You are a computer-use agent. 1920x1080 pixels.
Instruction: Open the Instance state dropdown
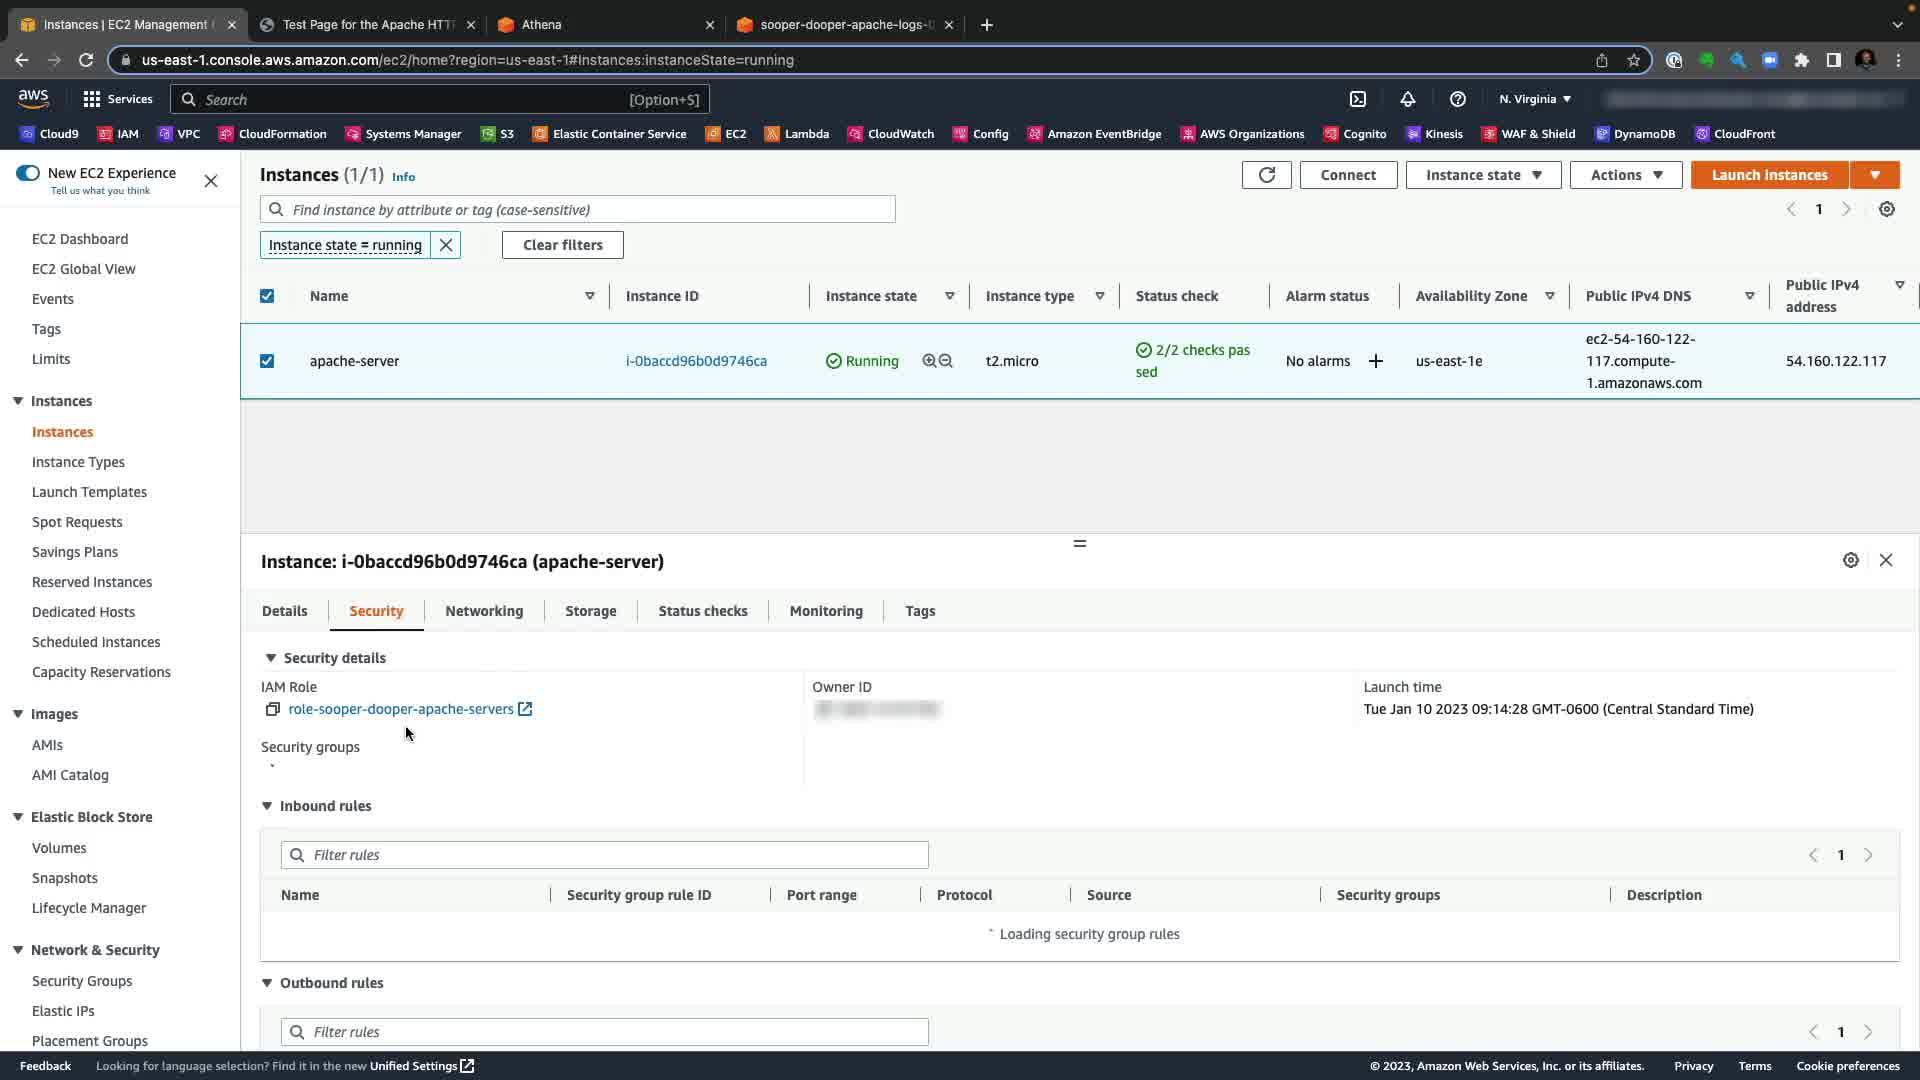click(x=1483, y=175)
